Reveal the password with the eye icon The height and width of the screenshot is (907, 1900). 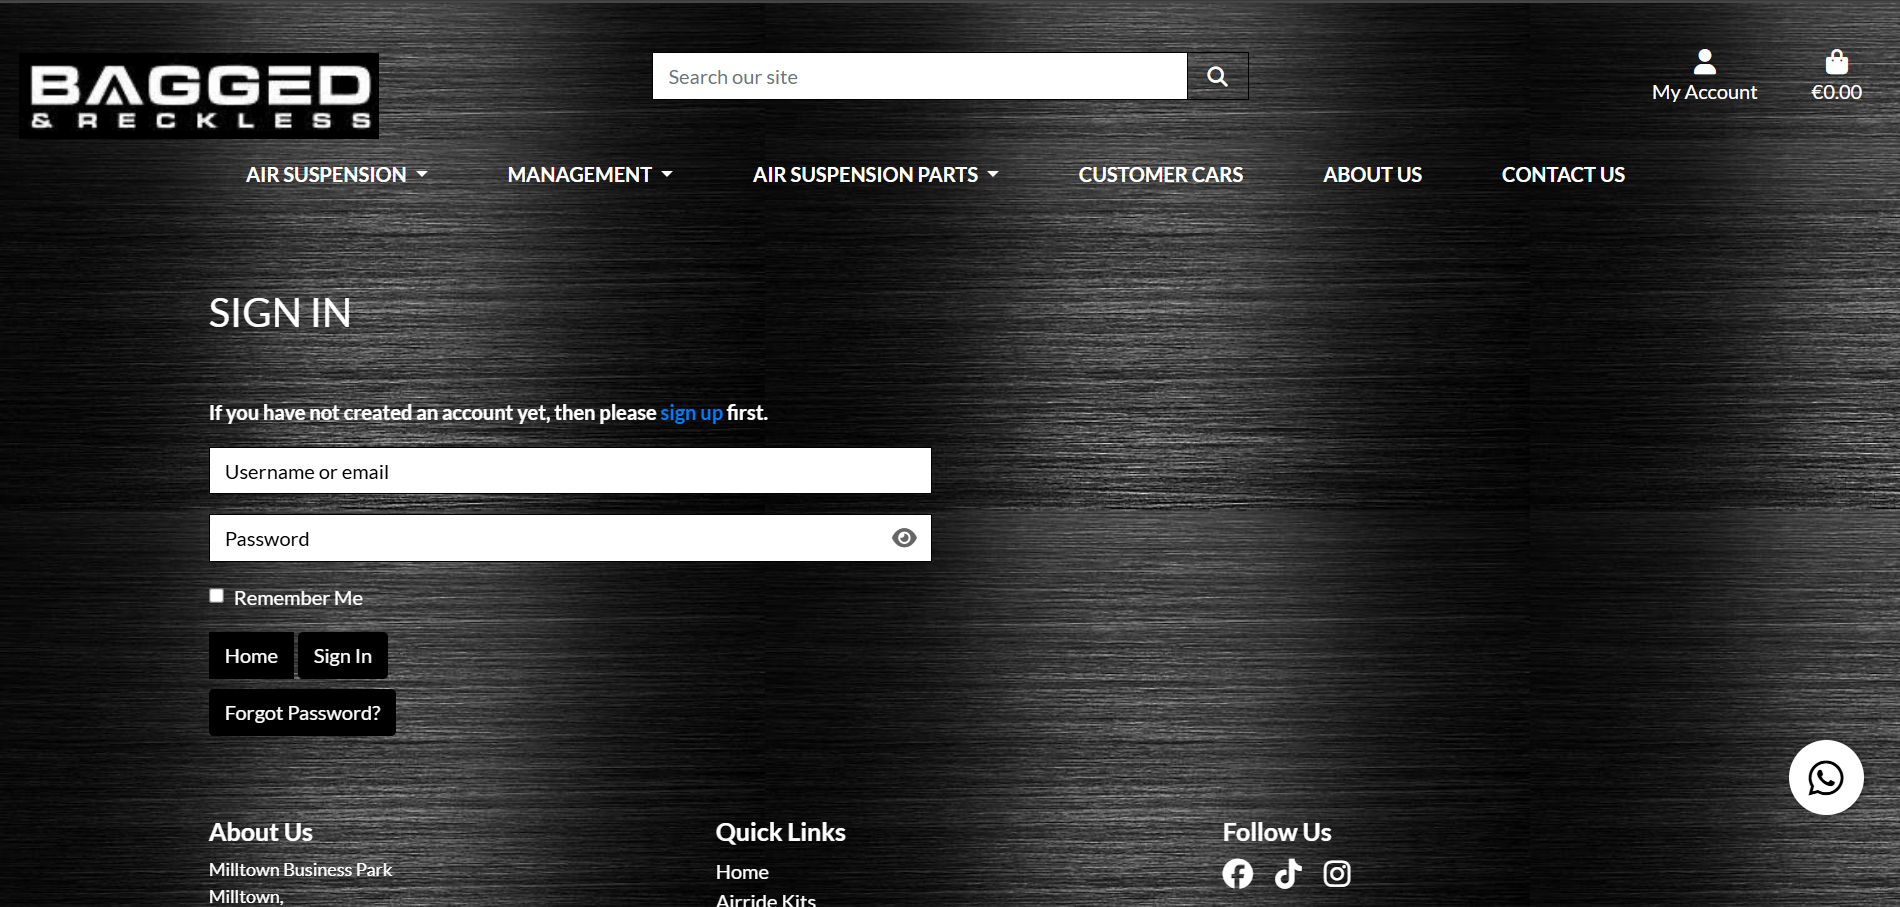(904, 537)
